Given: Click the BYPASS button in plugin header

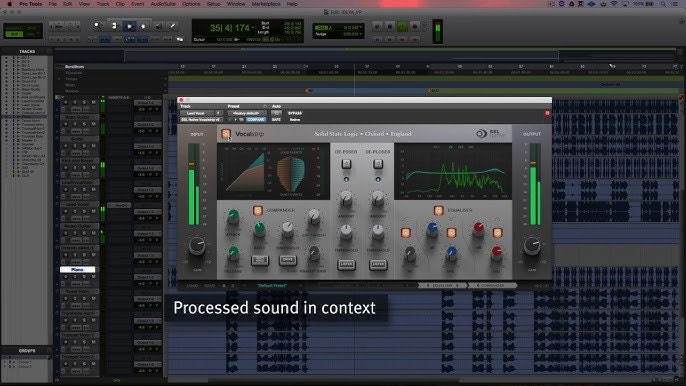Looking at the screenshot, I should pos(295,113).
